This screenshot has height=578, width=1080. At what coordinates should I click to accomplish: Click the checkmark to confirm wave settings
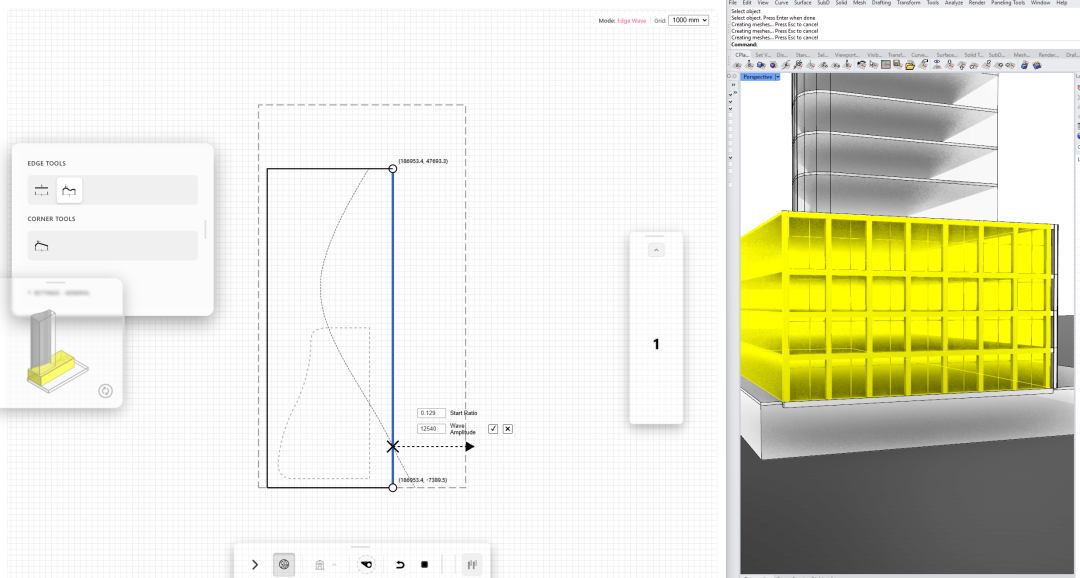[x=493, y=429]
